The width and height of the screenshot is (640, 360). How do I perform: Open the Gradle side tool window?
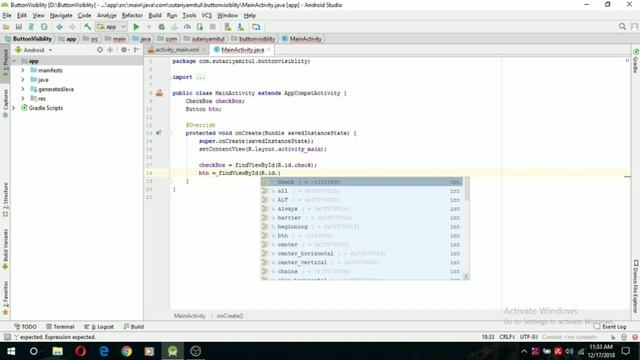[636, 61]
